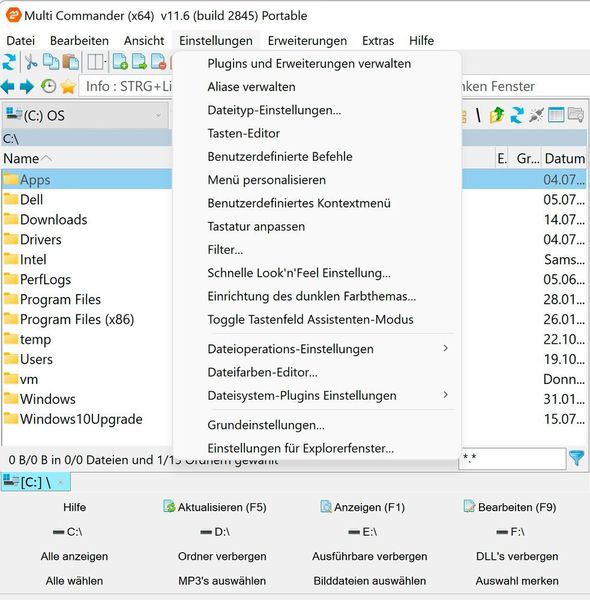Click the blue filter funnel icon
The width and height of the screenshot is (590, 600).
577,458
